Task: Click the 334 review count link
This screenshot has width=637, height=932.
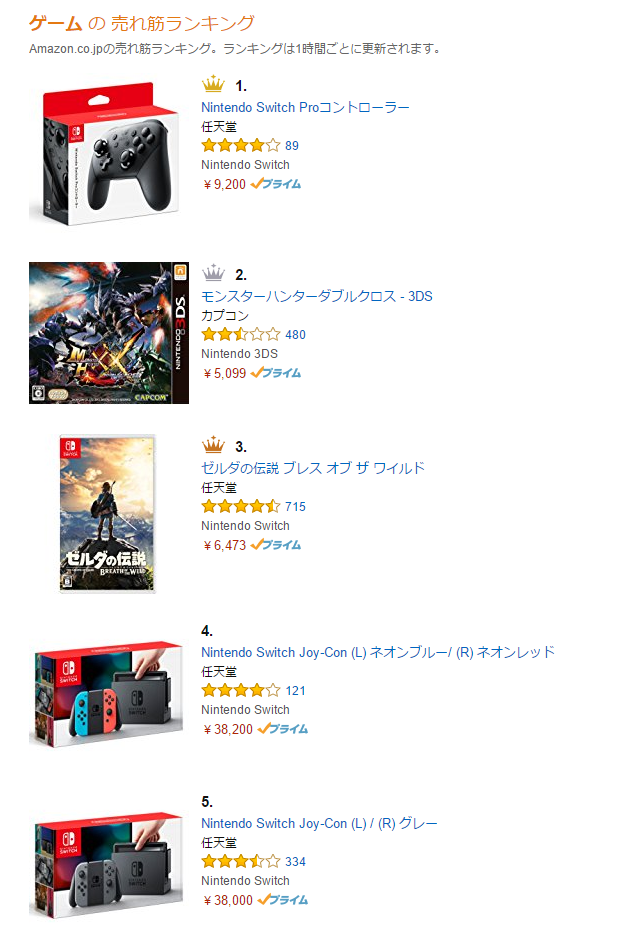Action: pyautogui.click(x=295, y=861)
